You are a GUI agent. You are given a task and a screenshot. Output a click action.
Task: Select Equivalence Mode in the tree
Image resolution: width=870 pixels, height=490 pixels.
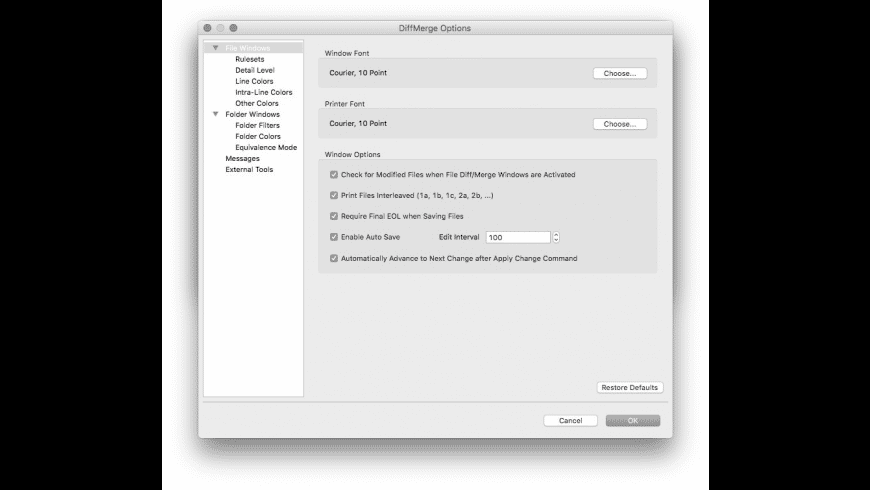coord(266,148)
